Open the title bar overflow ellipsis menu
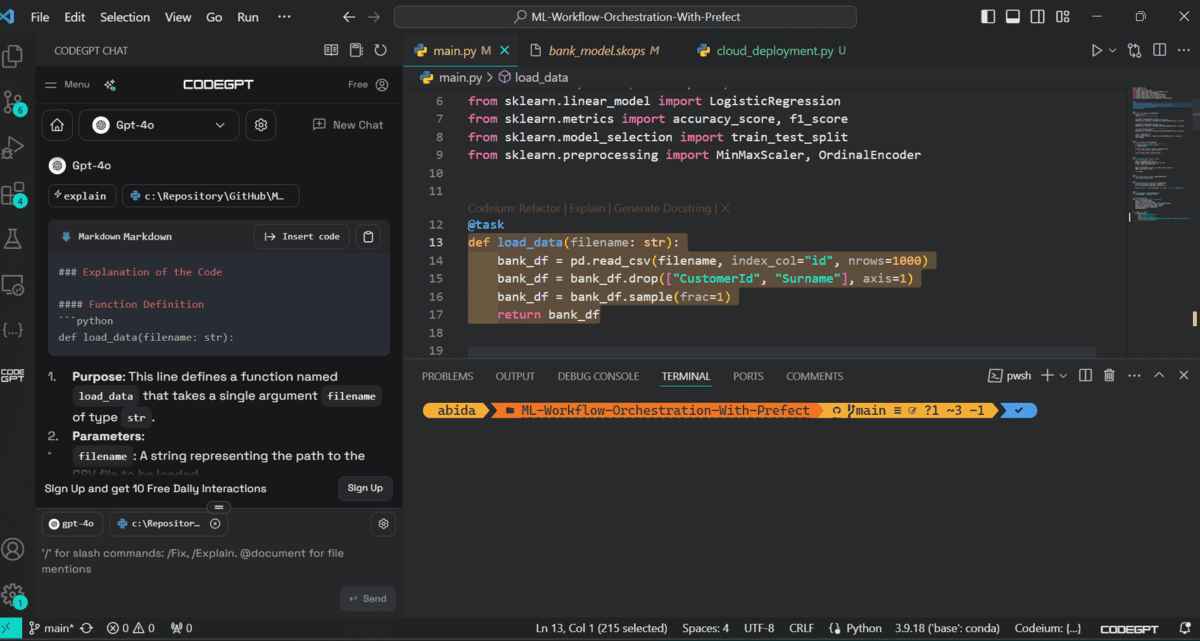1200x641 pixels. [x=284, y=17]
